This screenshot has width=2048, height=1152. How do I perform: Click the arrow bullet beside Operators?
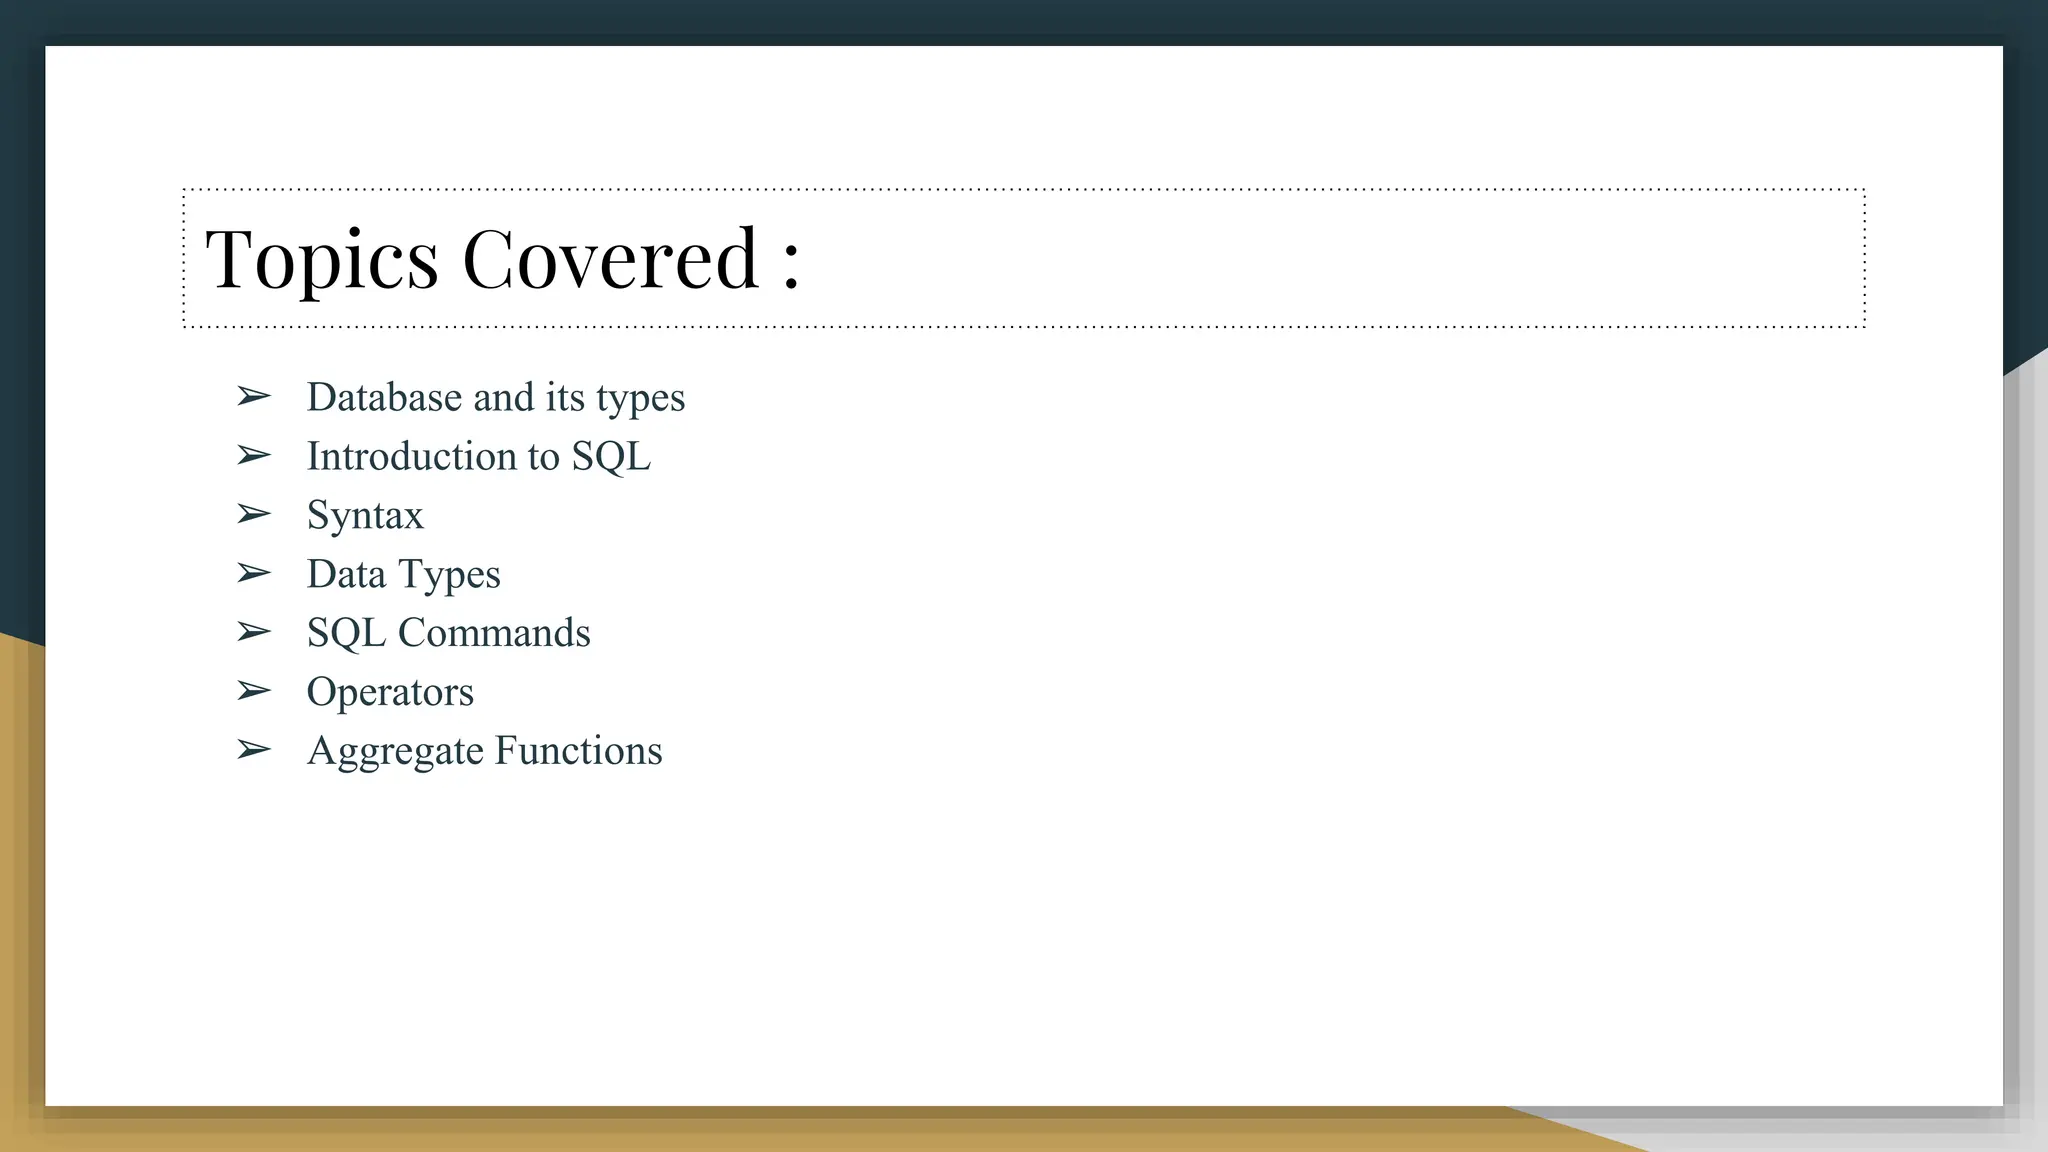tap(254, 691)
